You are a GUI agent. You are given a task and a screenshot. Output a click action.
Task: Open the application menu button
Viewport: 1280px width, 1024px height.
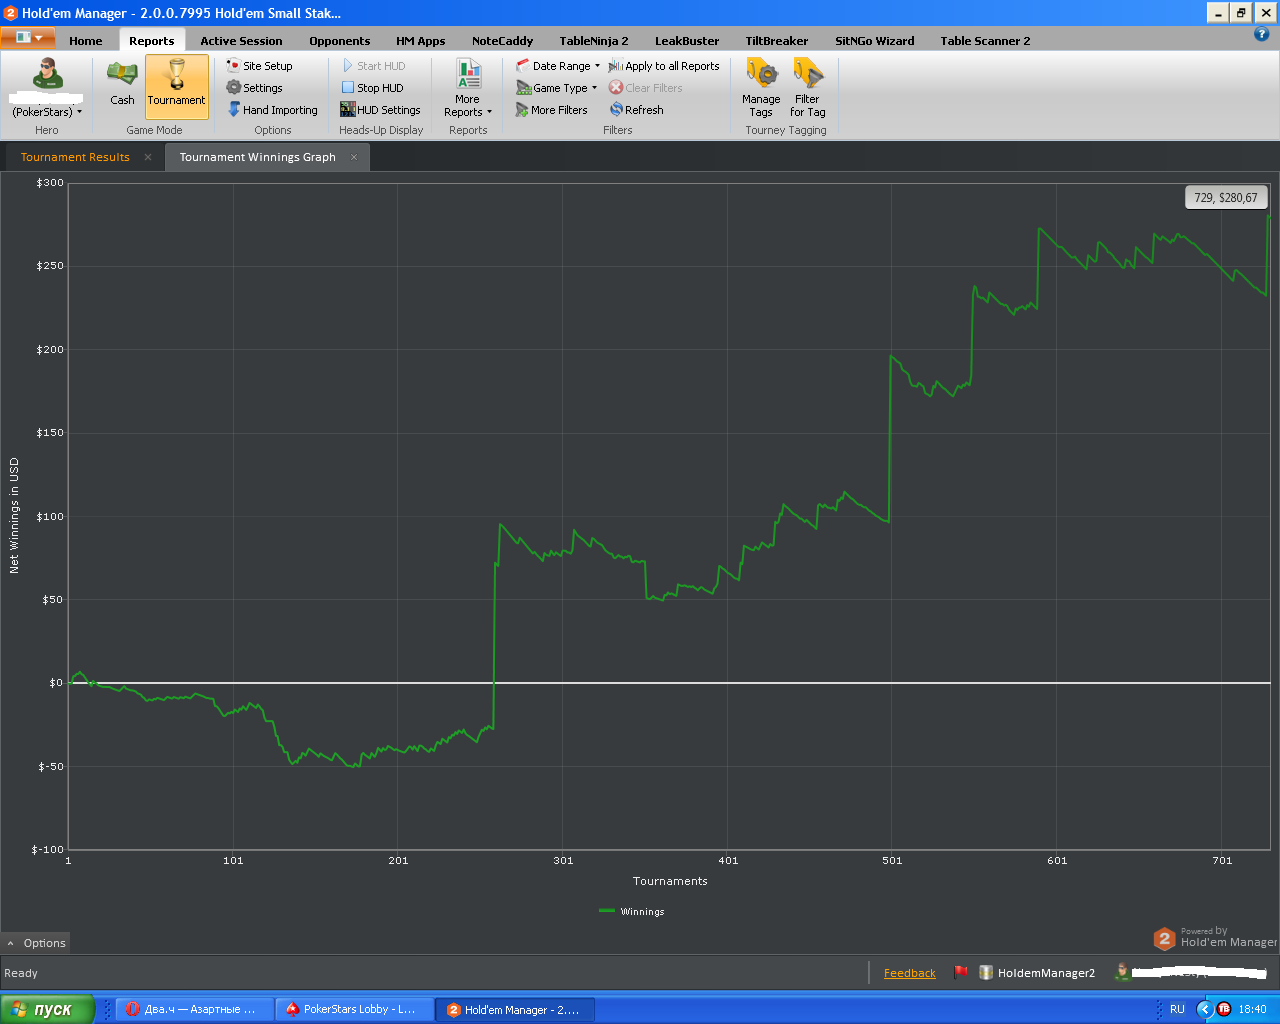pyautogui.click(x=28, y=38)
